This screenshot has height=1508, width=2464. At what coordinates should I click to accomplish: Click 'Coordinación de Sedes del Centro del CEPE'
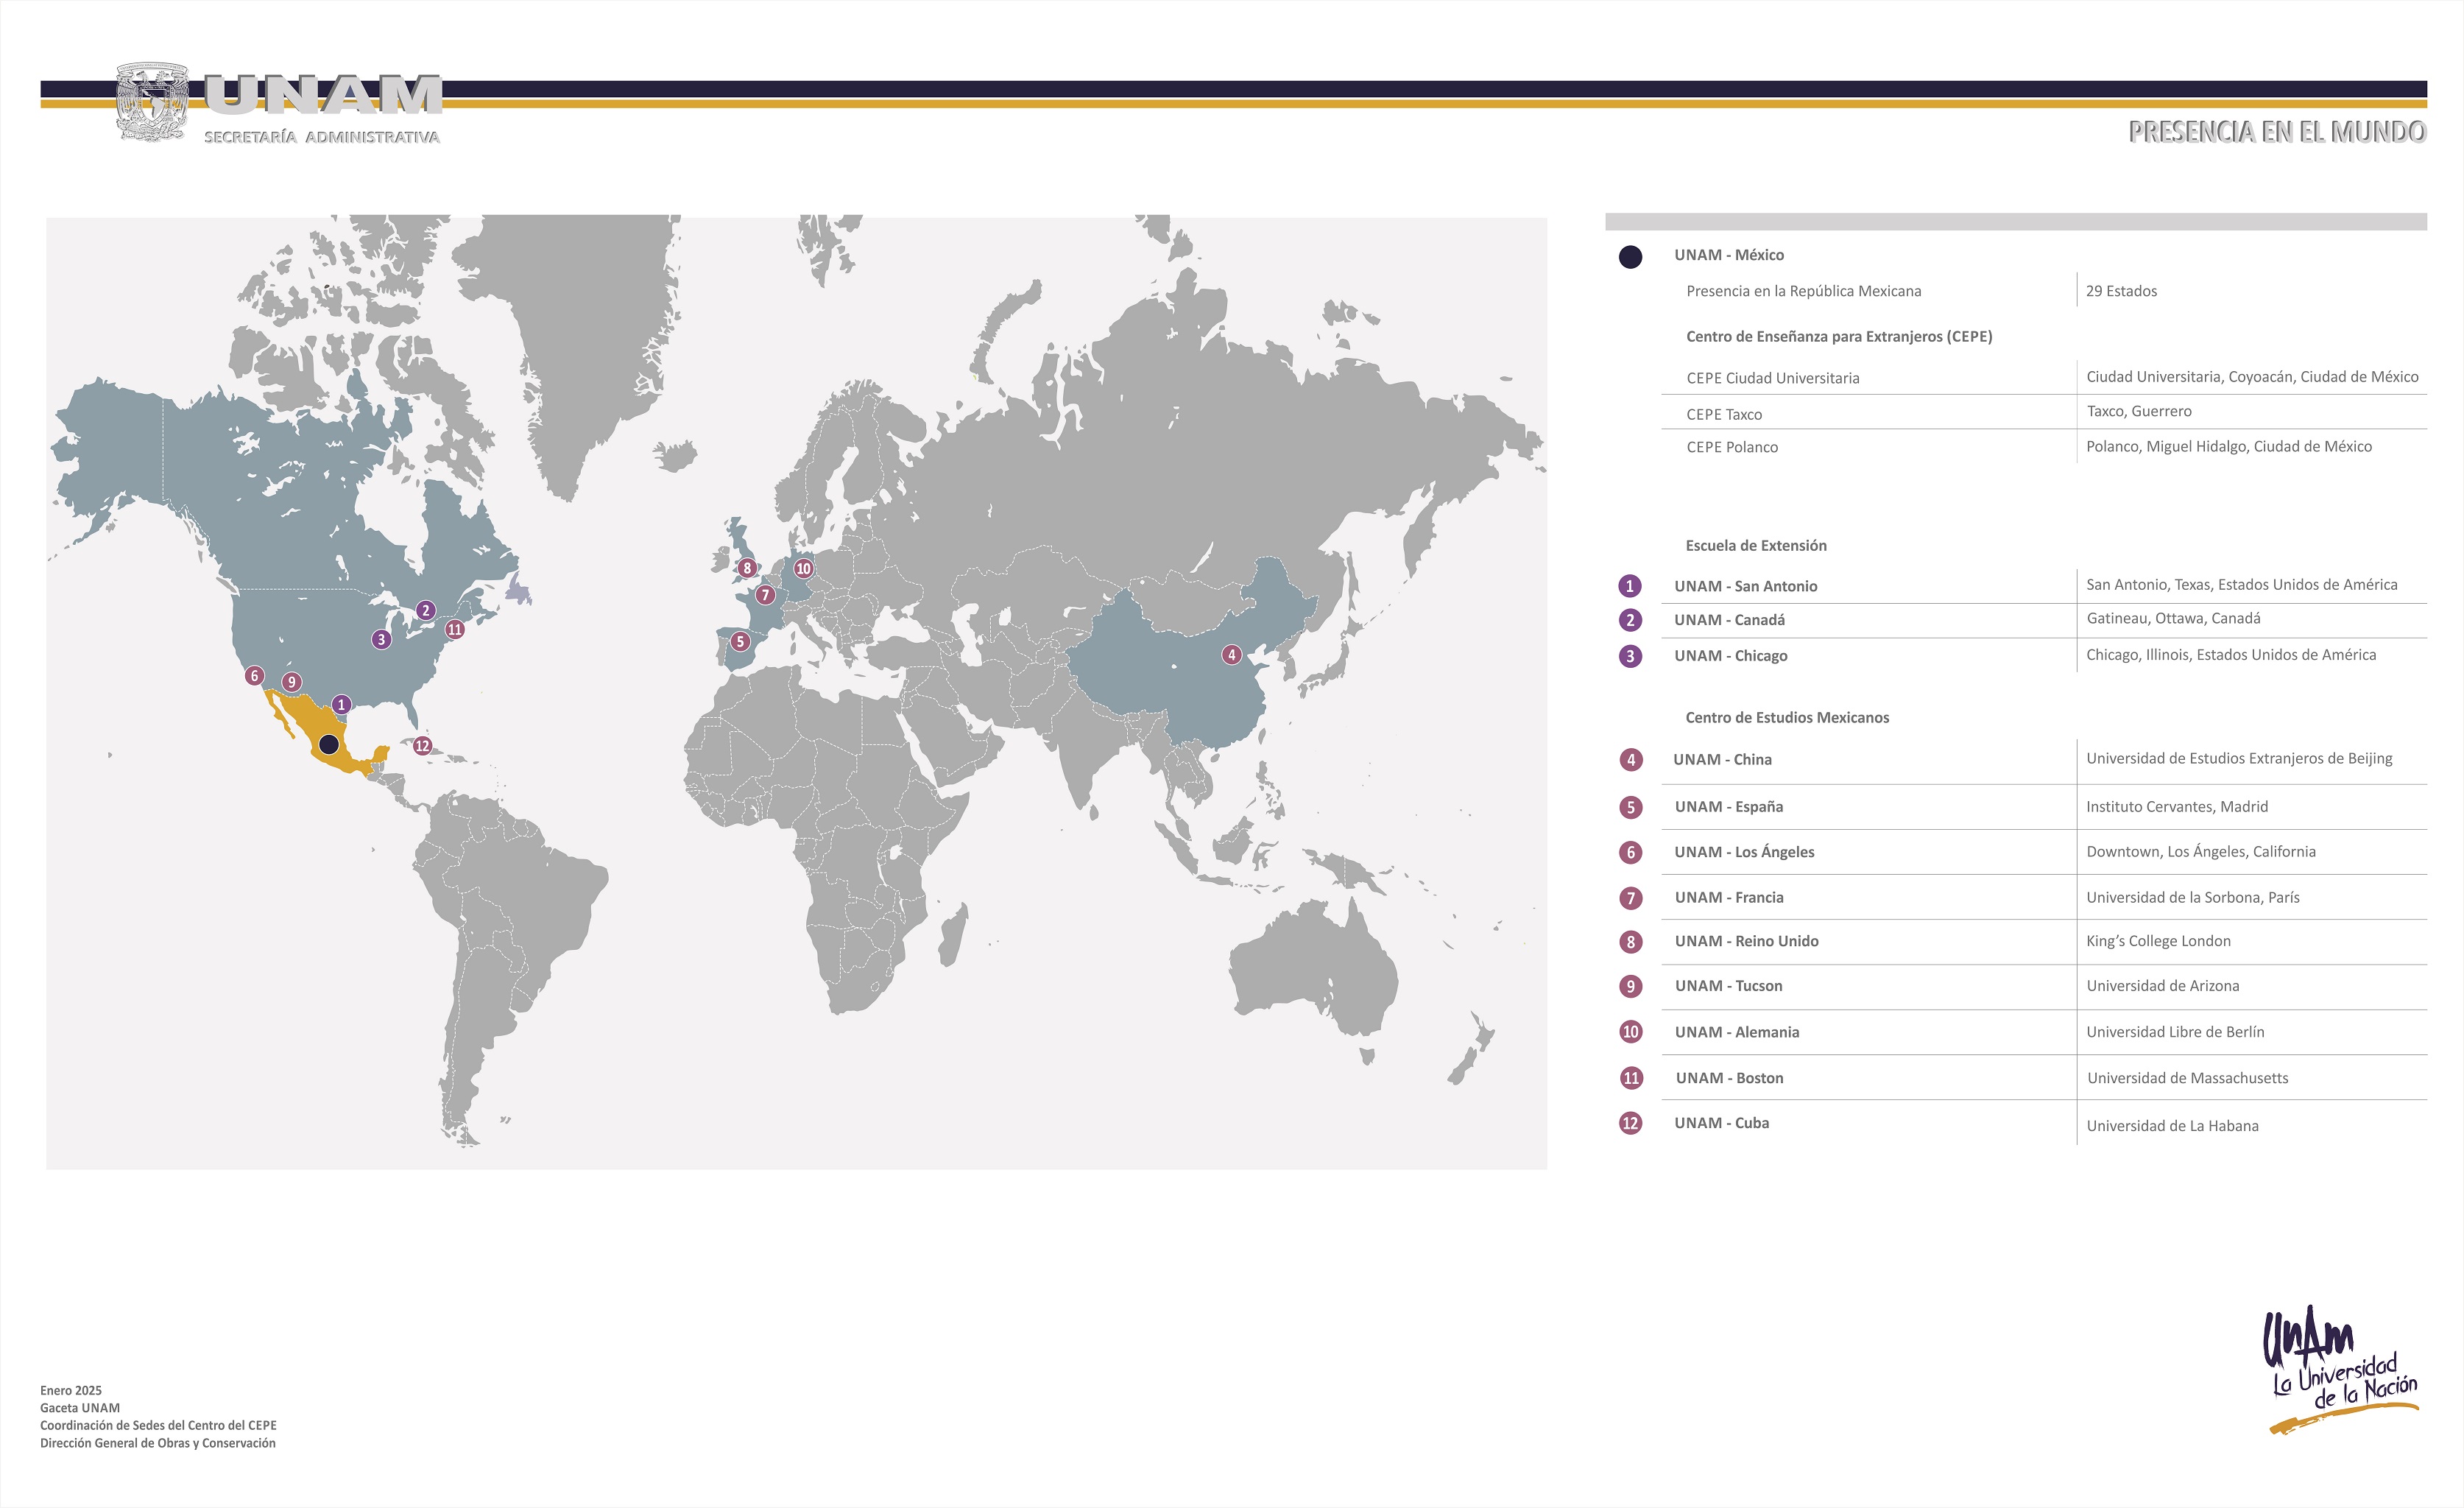coord(158,1425)
